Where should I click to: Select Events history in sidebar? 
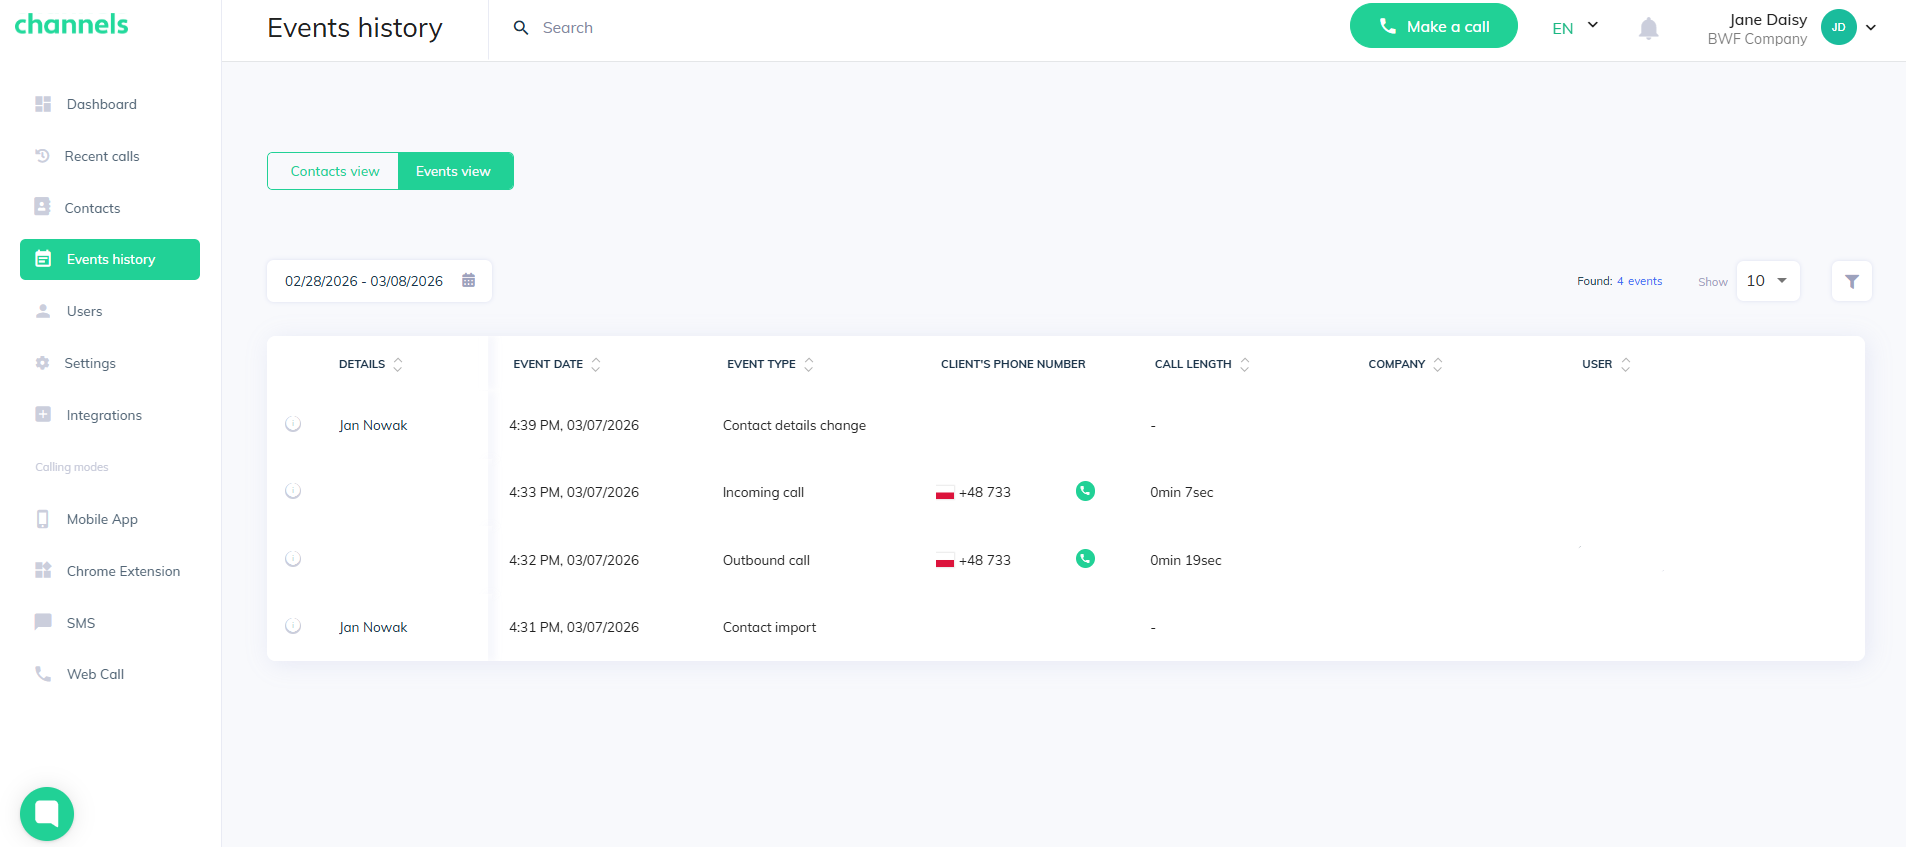(110, 259)
